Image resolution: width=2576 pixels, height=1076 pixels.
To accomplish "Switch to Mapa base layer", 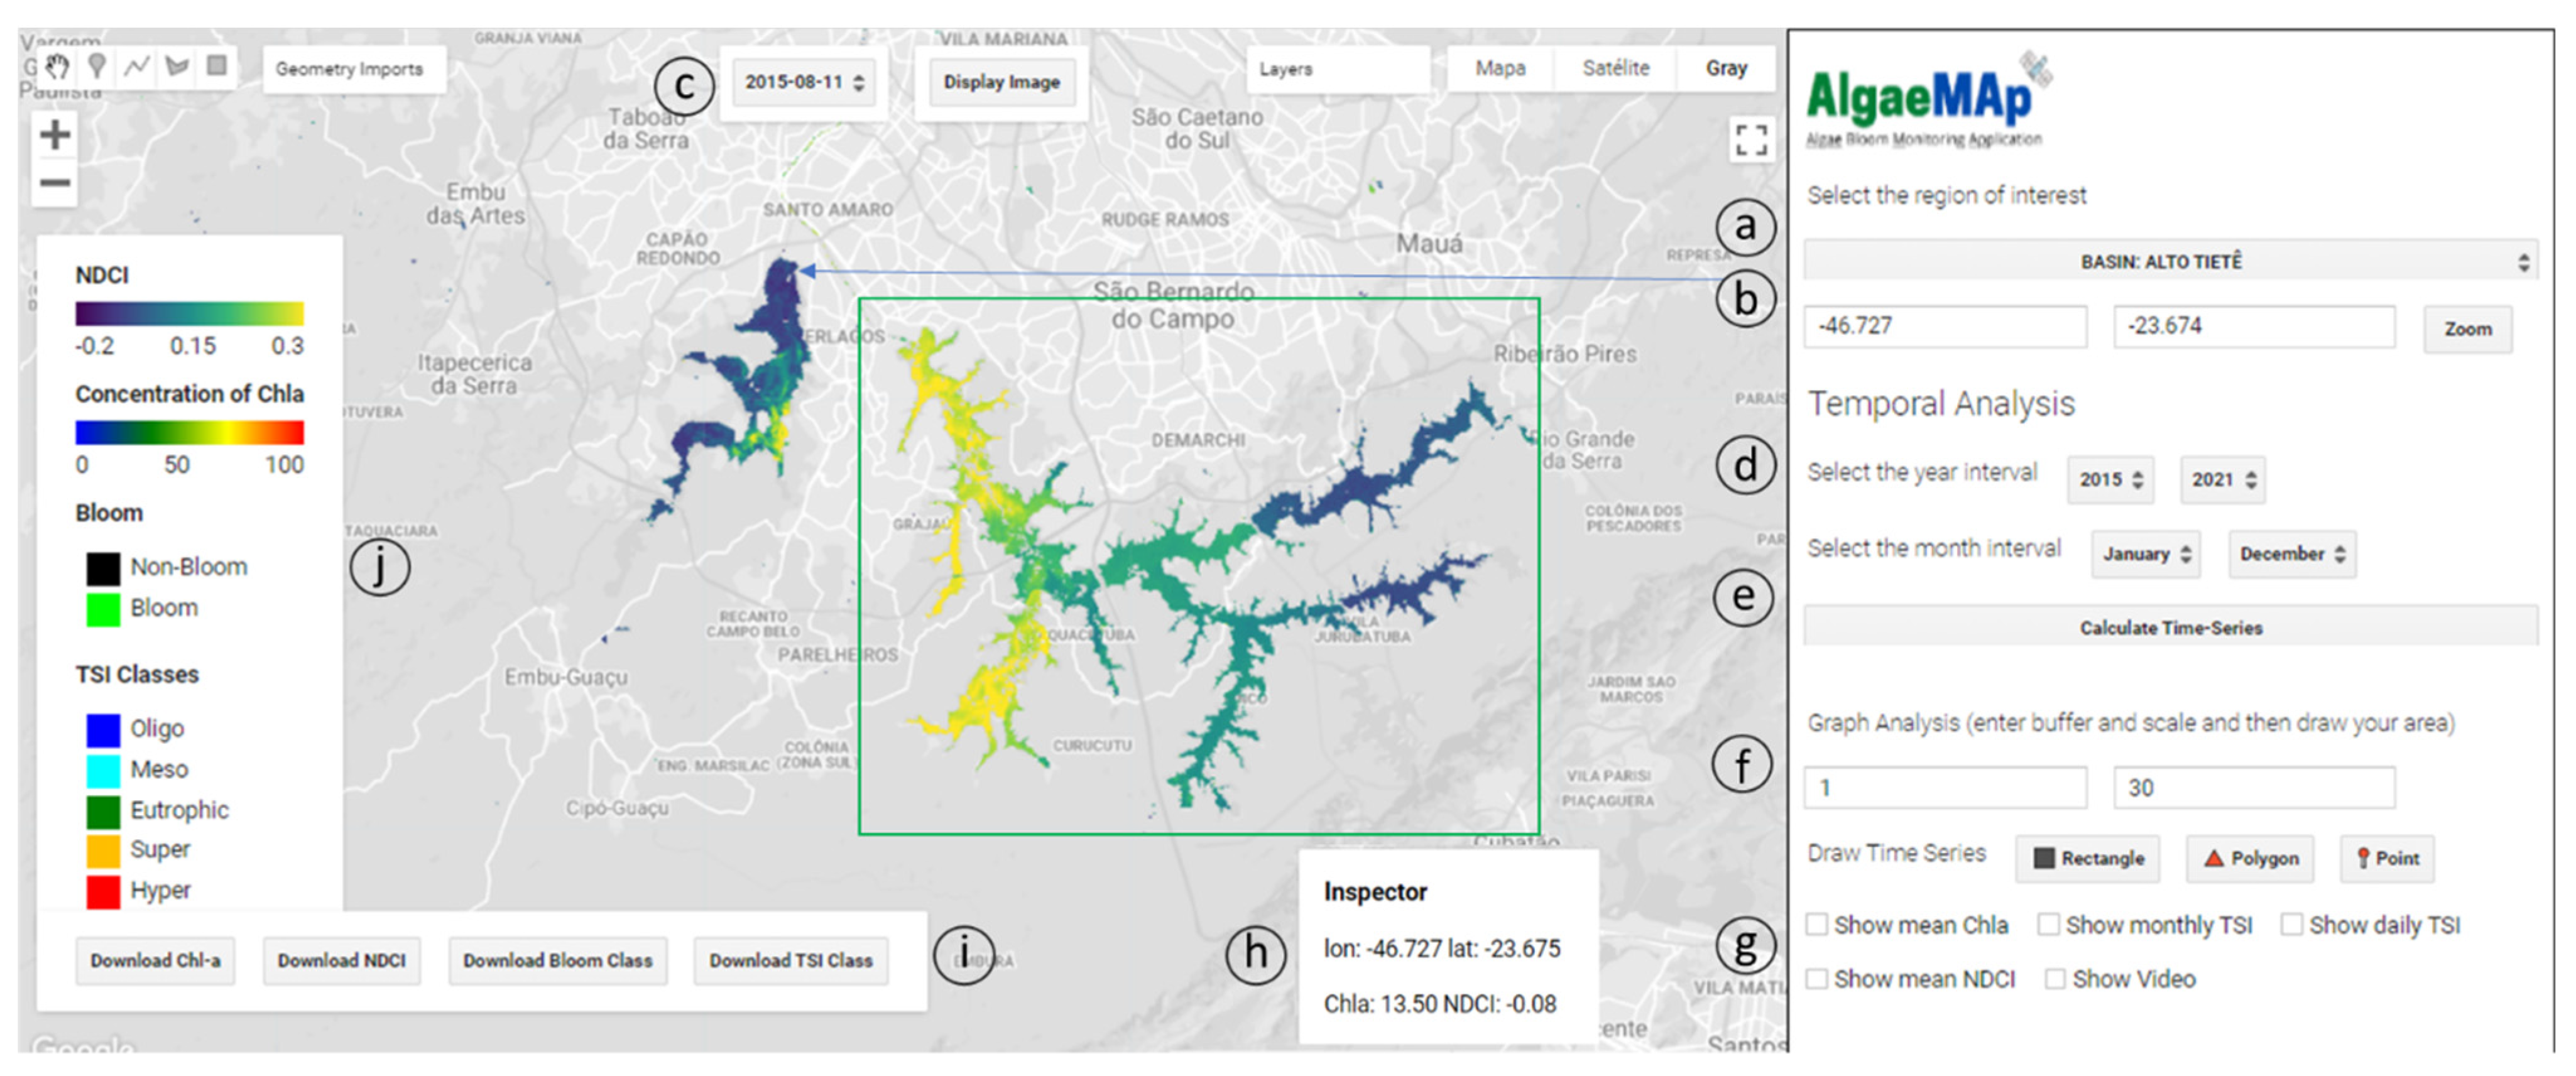I will pyautogui.click(x=1500, y=68).
